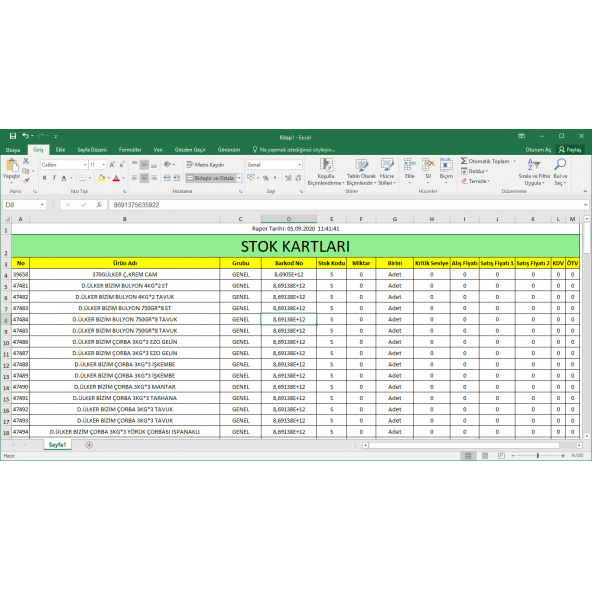
Task: Open the Ekle ribbon tab
Action: click(x=60, y=150)
